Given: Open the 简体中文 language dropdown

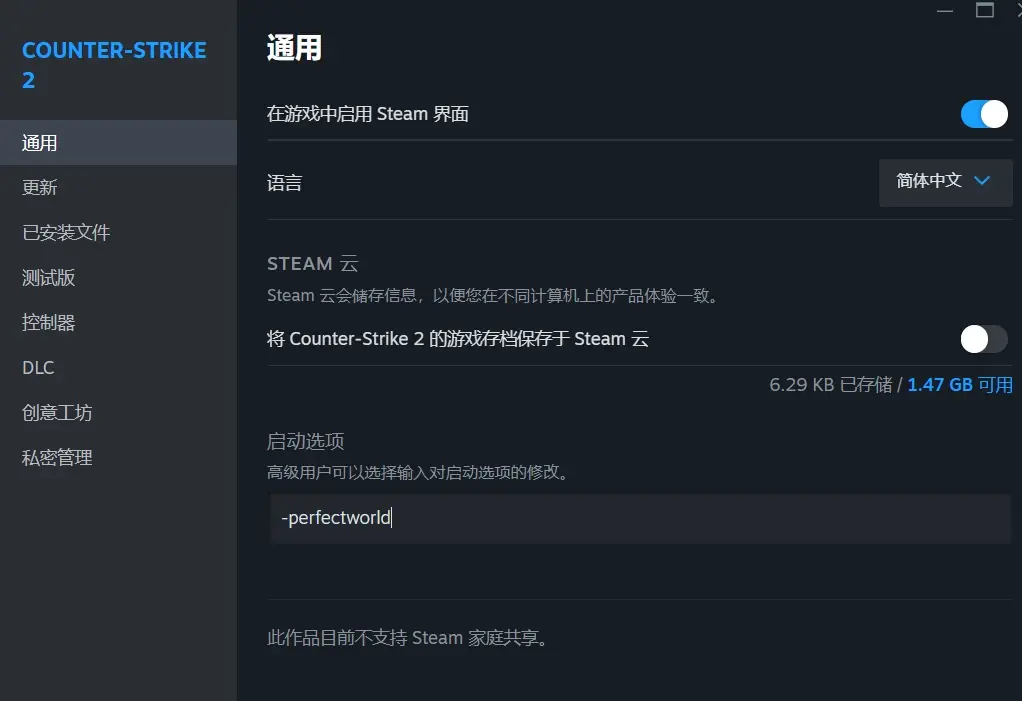Looking at the screenshot, I should pyautogui.click(x=944, y=181).
